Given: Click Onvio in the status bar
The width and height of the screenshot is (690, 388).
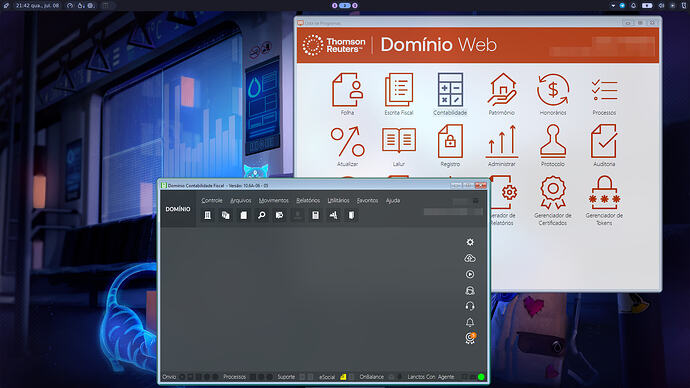Looking at the screenshot, I should 169,377.
